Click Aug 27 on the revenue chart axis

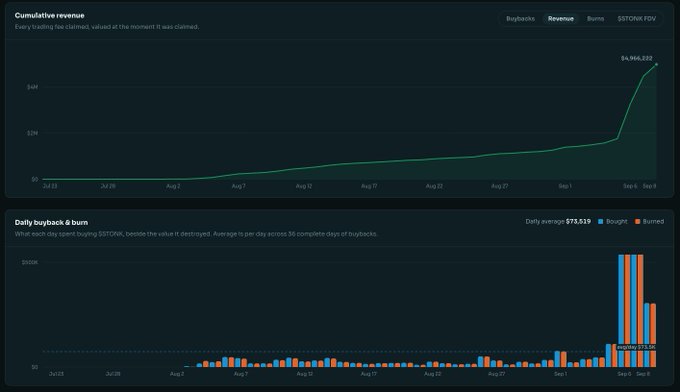pyautogui.click(x=500, y=186)
